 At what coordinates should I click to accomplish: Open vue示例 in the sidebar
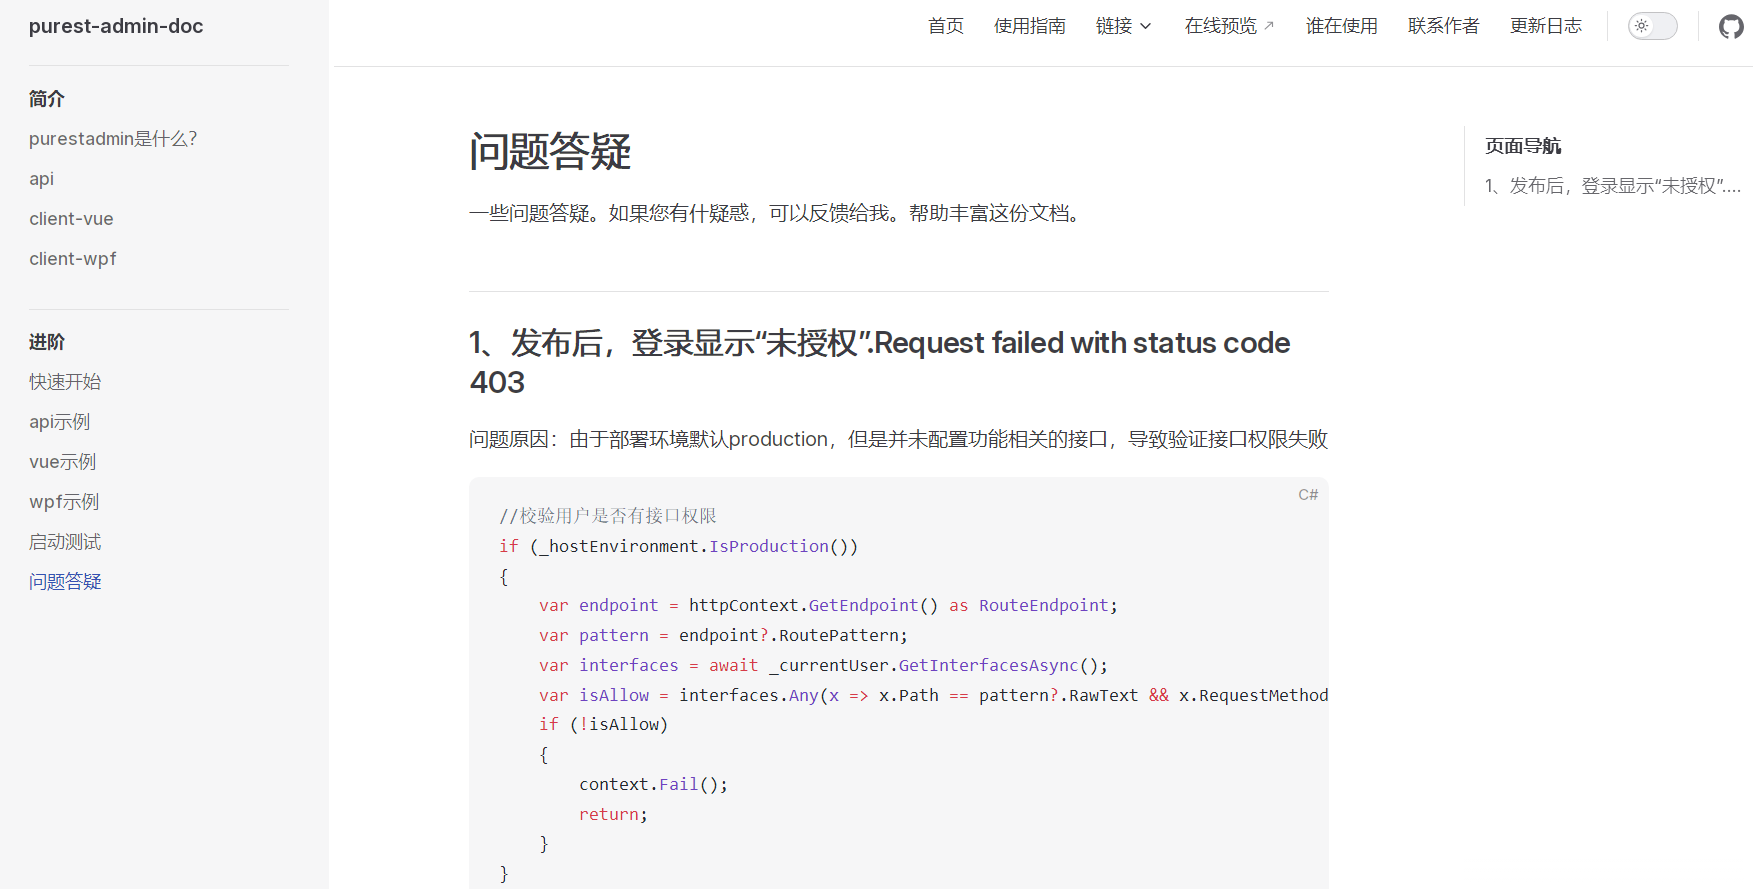click(x=63, y=462)
